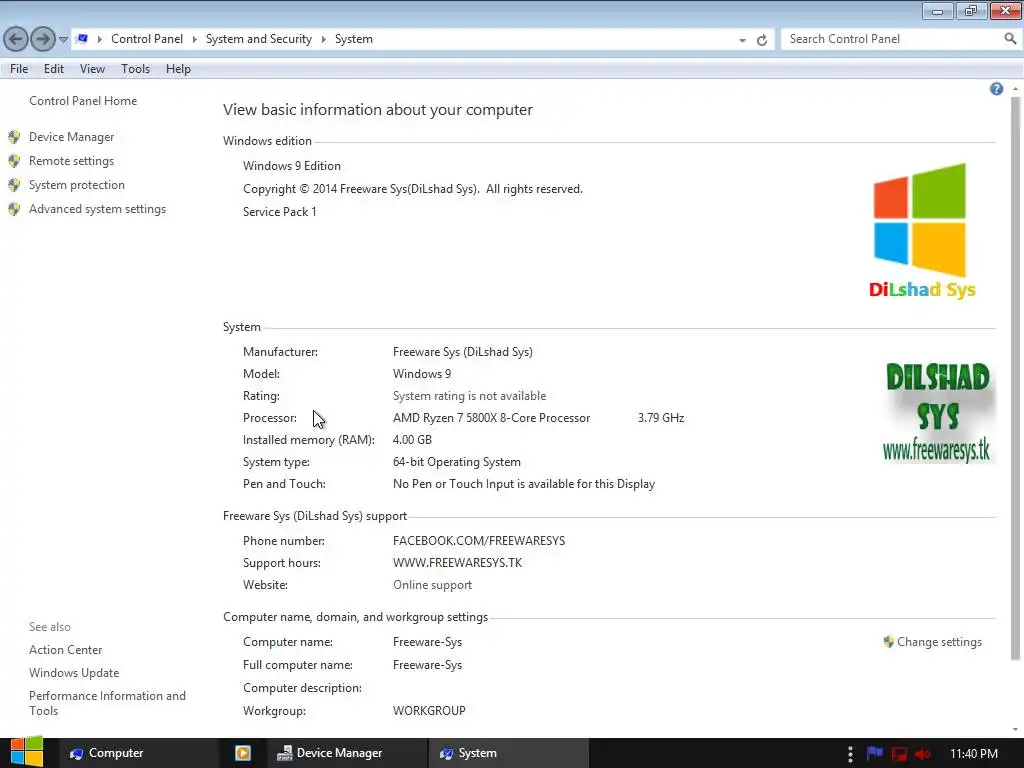Open recent pages dropdown next to Forward
This screenshot has width=1024, height=768.
point(63,40)
